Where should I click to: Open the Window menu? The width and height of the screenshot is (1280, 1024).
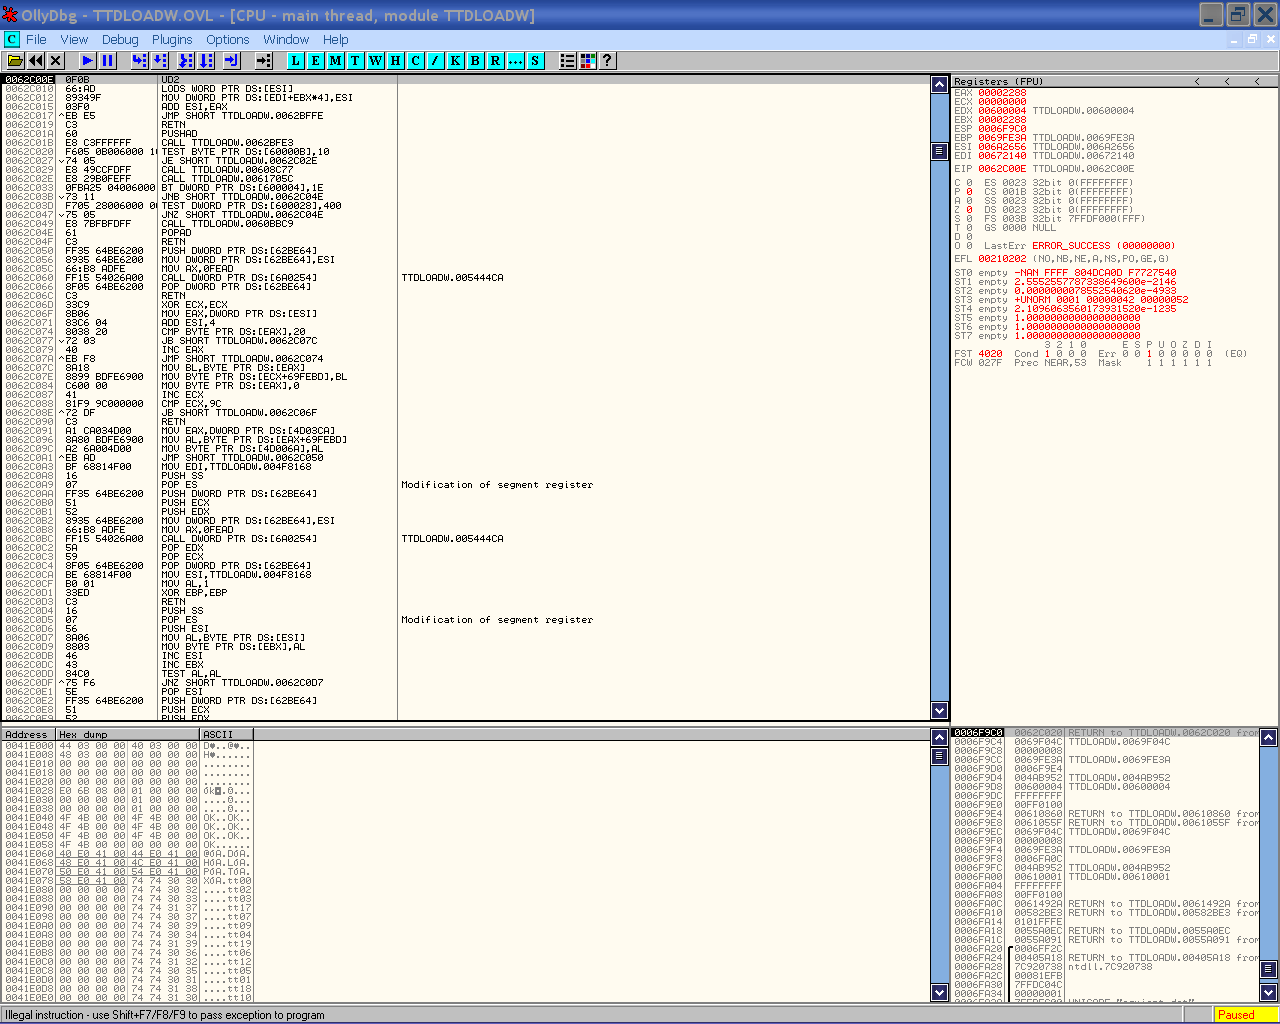pyautogui.click(x=286, y=39)
